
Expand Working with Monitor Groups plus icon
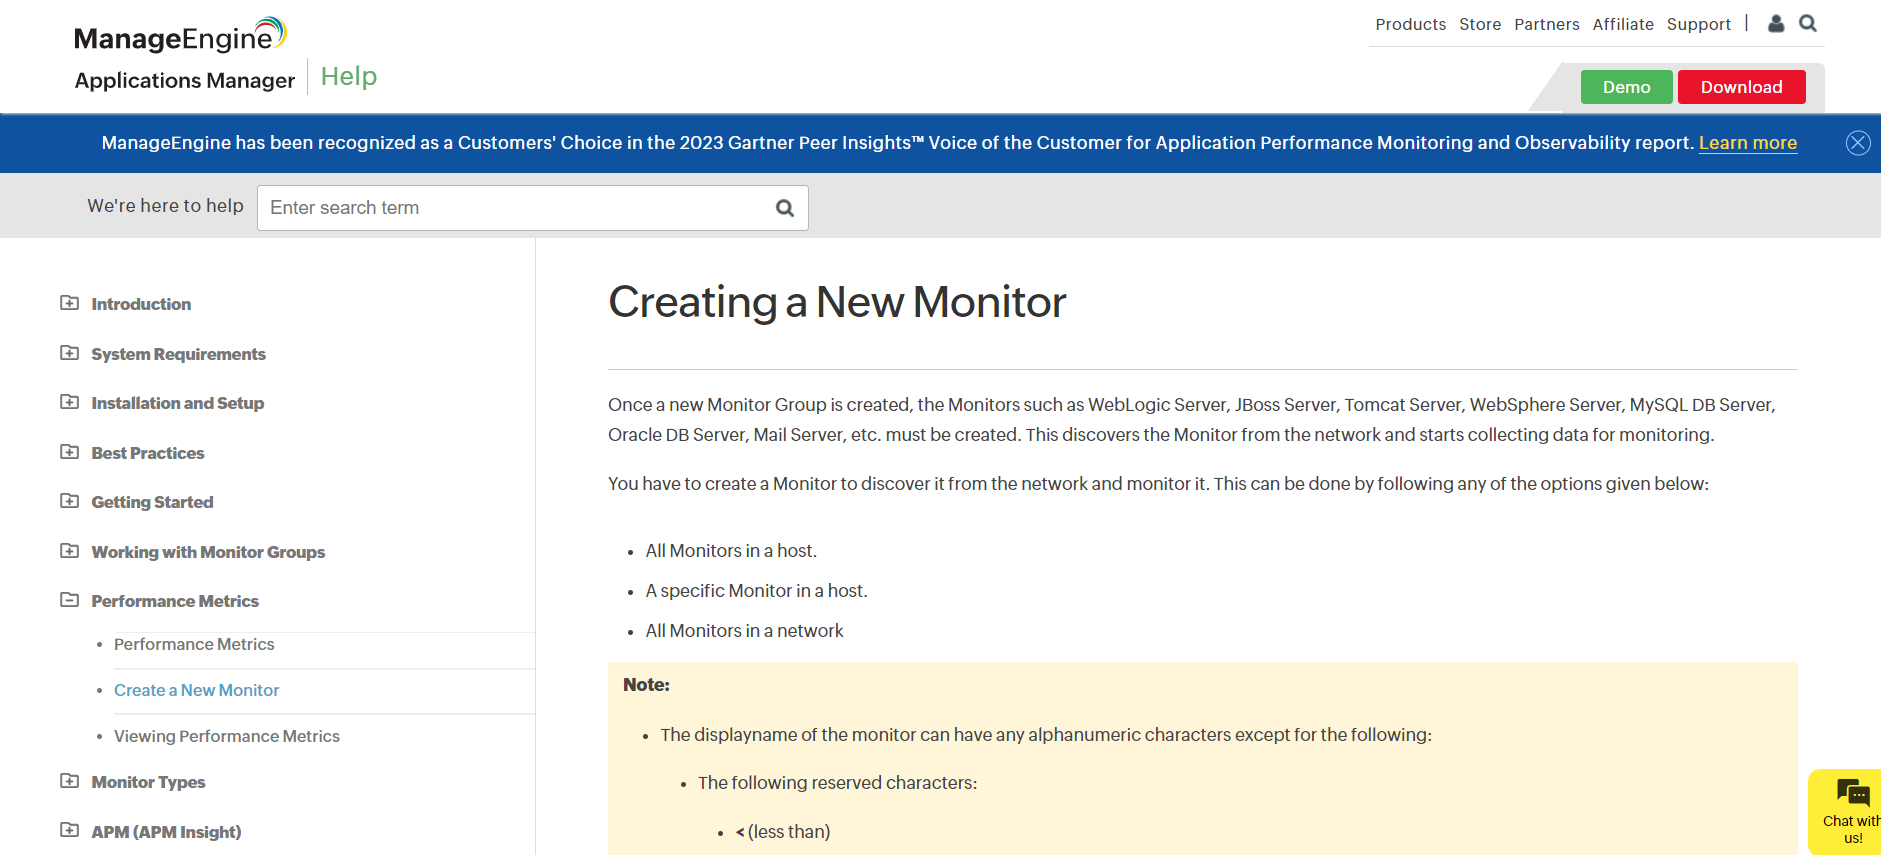coord(69,551)
